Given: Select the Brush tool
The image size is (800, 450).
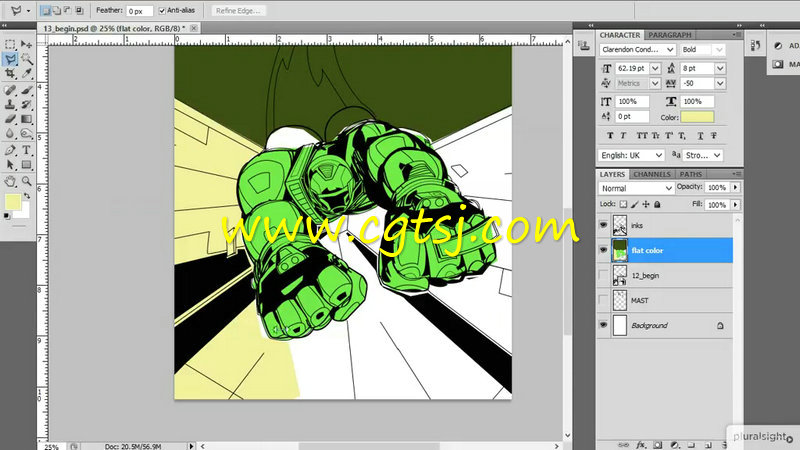Looking at the screenshot, I should tap(27, 90).
